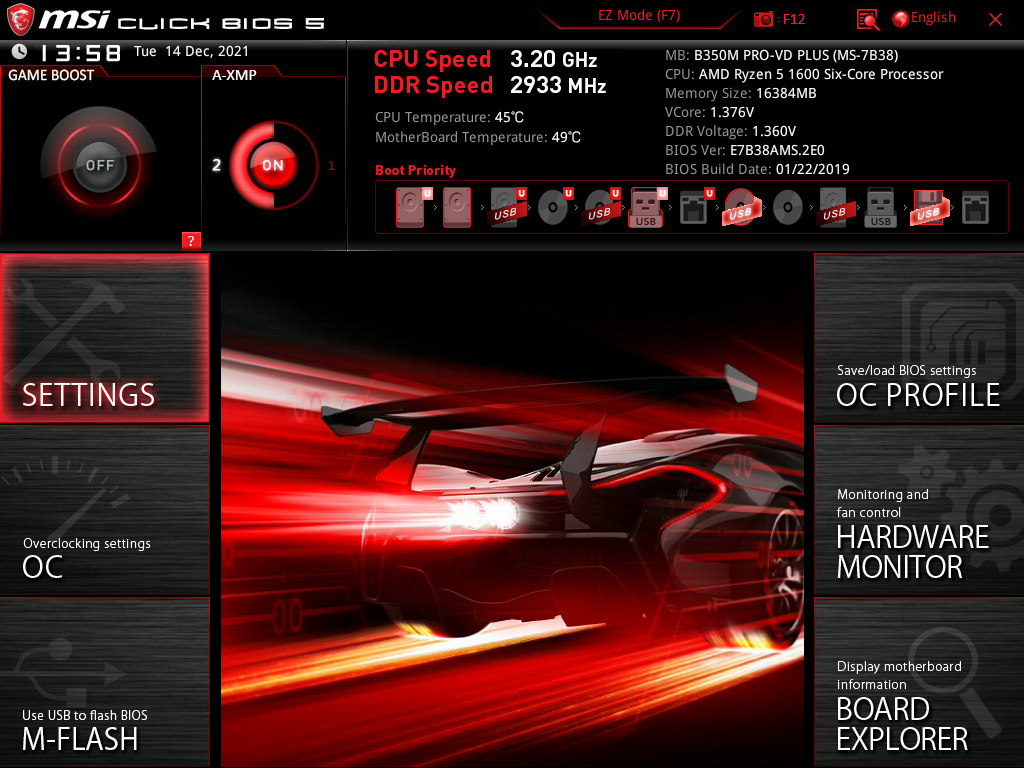Select the UEFI USB CD/DVD boot icon
Screen dimensions: 1024x768
[x=601, y=207]
